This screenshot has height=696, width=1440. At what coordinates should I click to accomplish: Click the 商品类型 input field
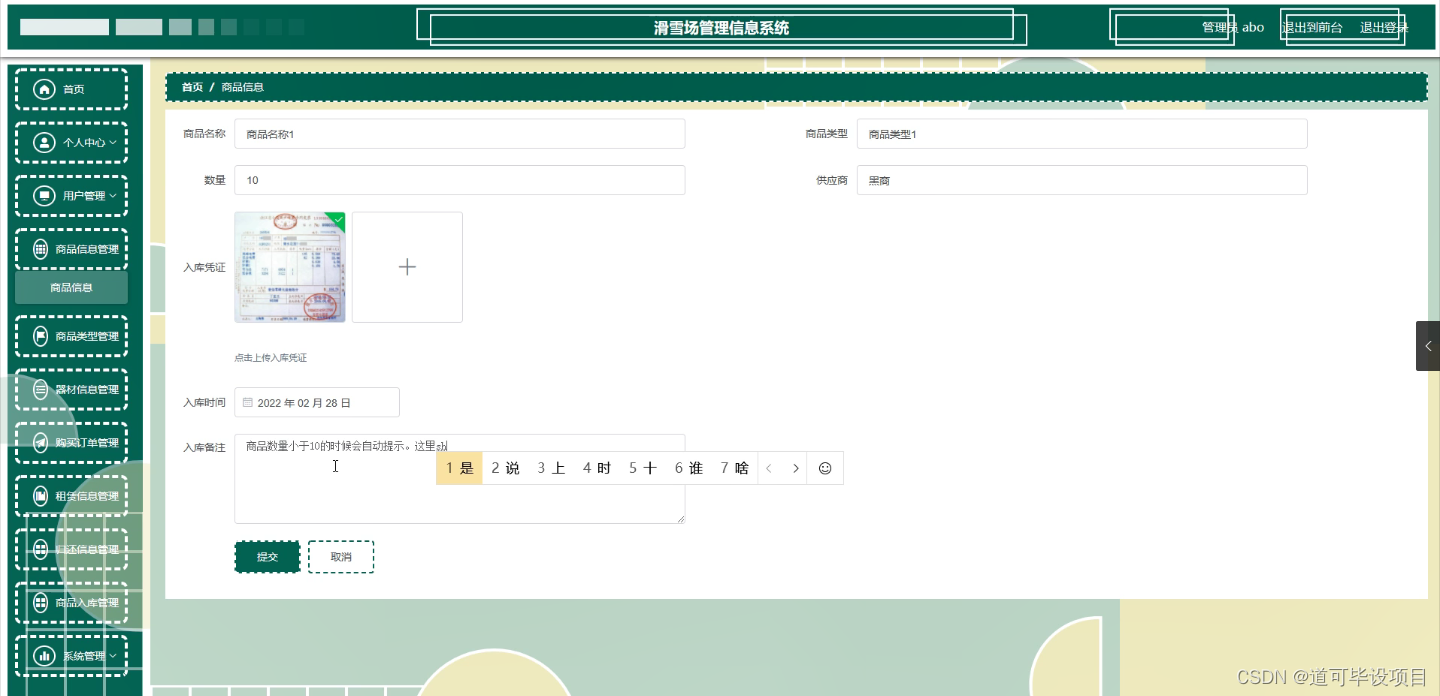1082,134
